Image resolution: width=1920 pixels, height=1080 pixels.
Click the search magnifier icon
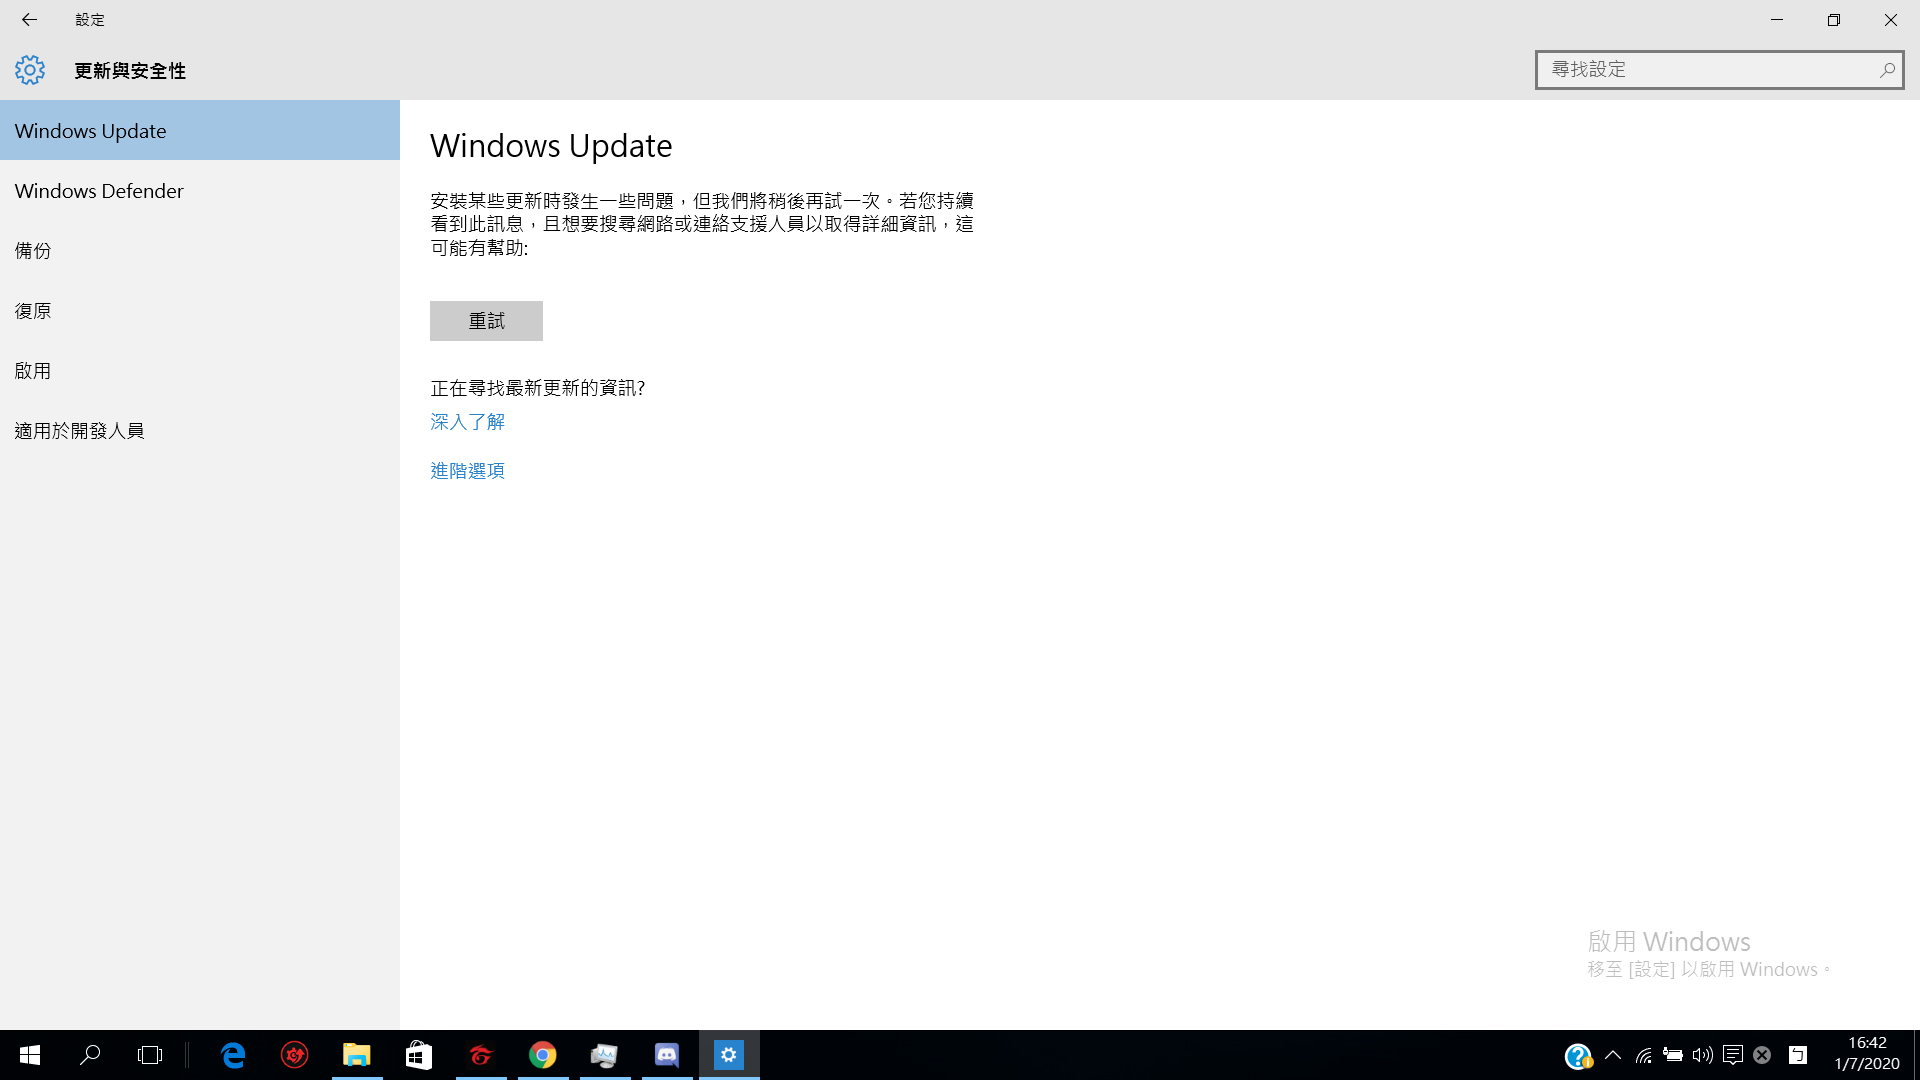[1887, 69]
